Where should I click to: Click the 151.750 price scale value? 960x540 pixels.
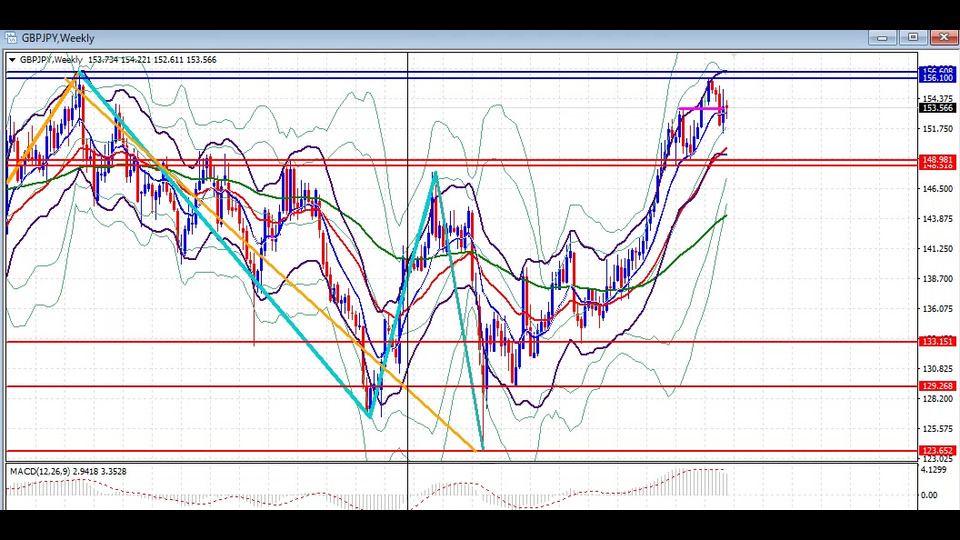pyautogui.click(x=937, y=129)
